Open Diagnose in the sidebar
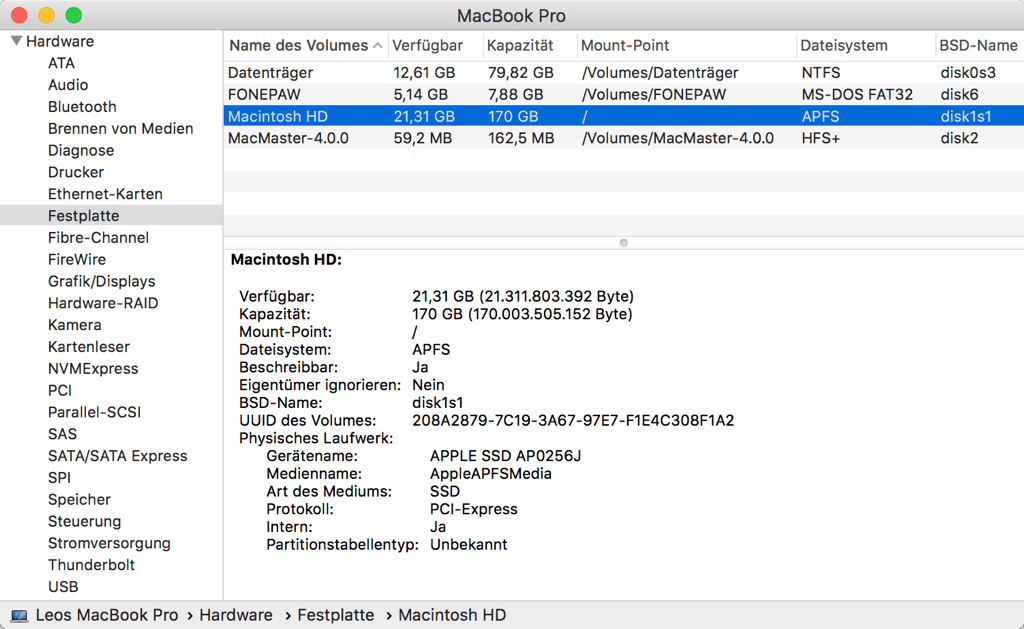 point(81,151)
